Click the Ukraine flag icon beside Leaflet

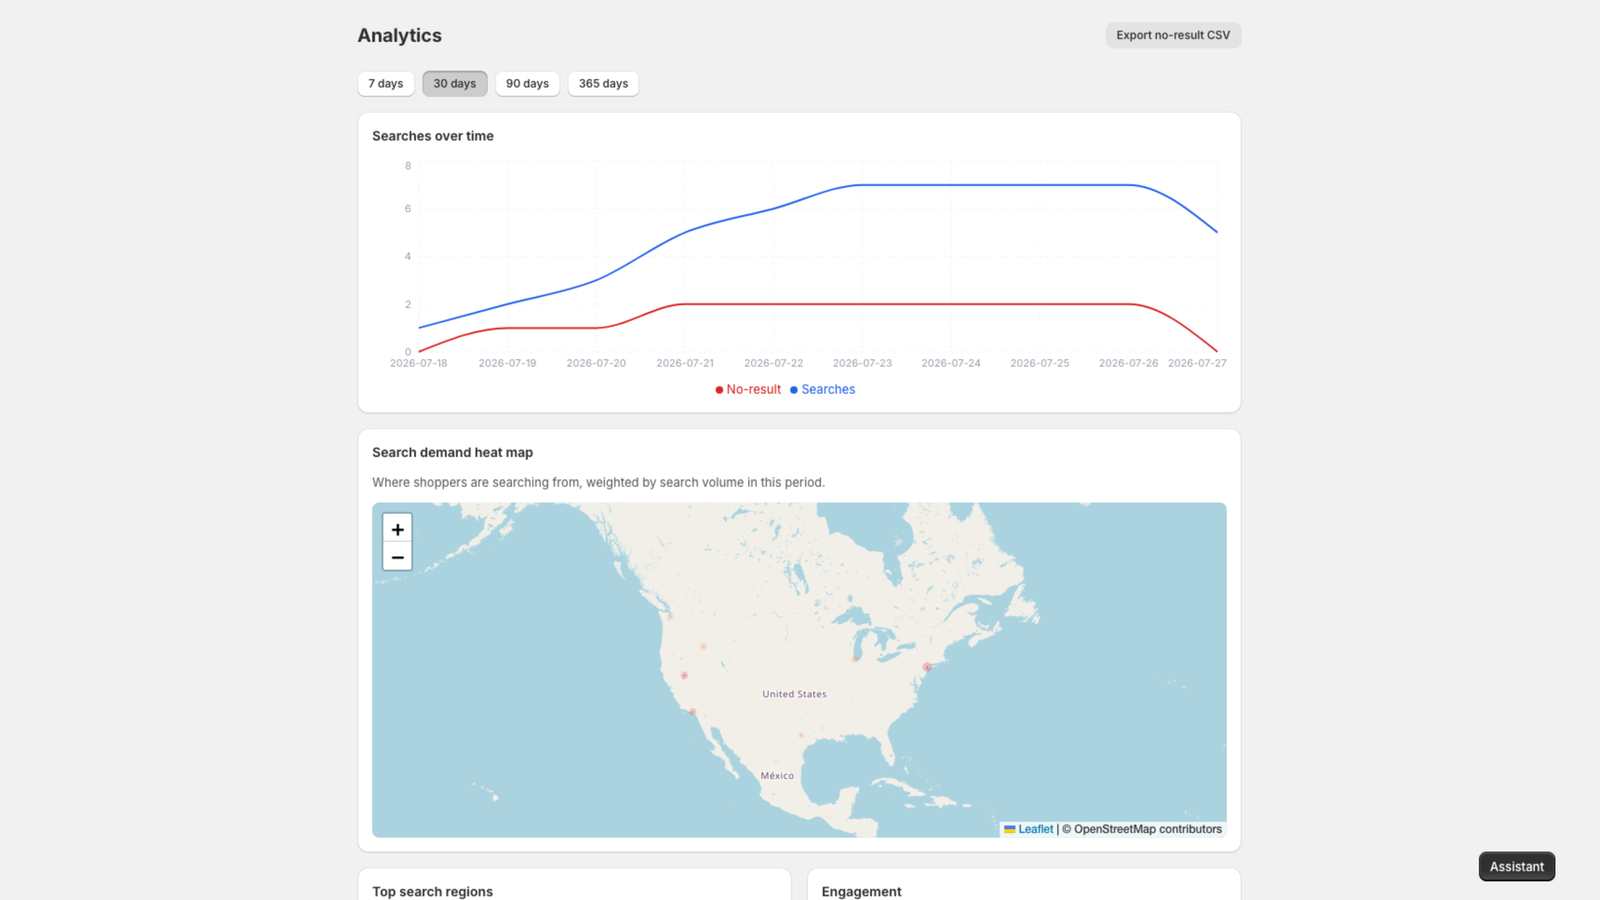pyautogui.click(x=1010, y=829)
